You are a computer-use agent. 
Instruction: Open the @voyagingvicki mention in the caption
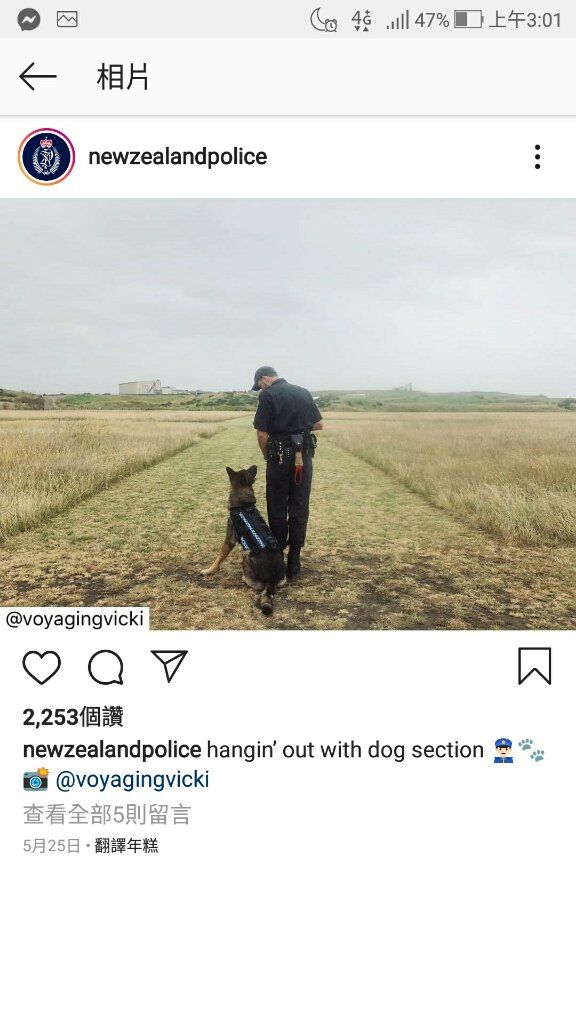click(x=133, y=779)
